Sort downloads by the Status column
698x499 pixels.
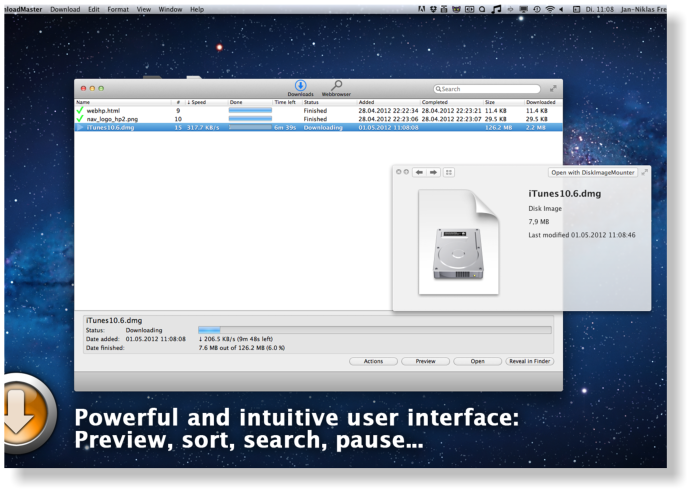(329, 102)
